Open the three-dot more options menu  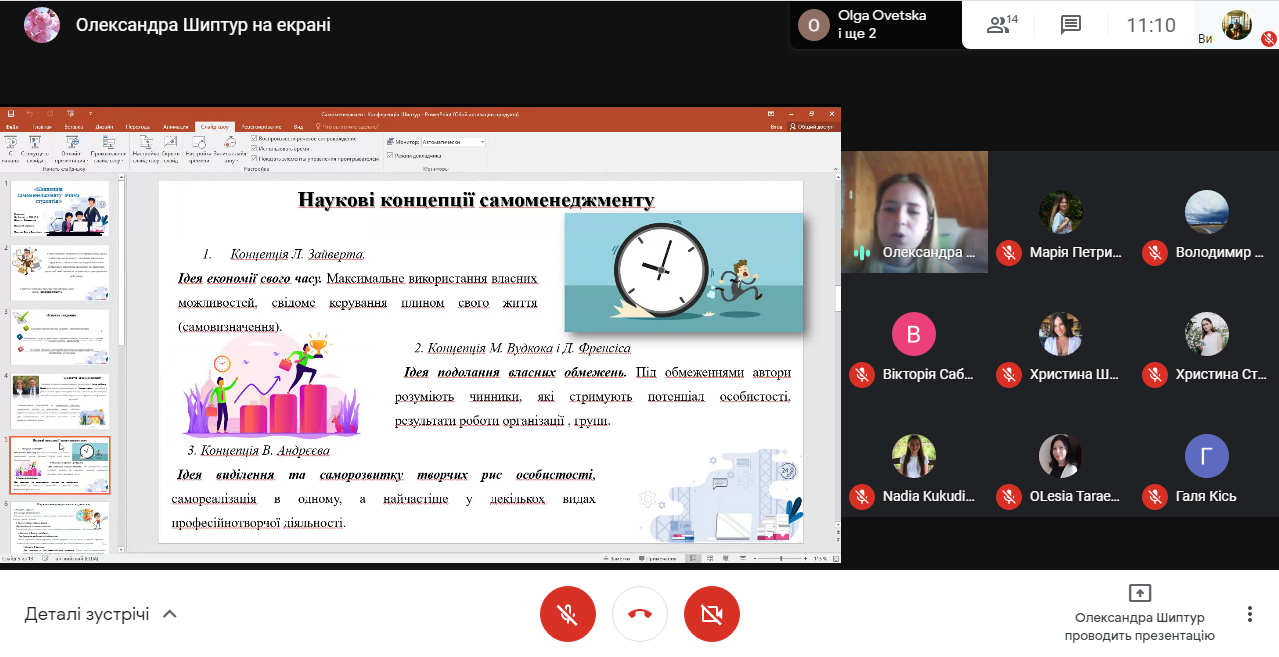tap(1249, 614)
